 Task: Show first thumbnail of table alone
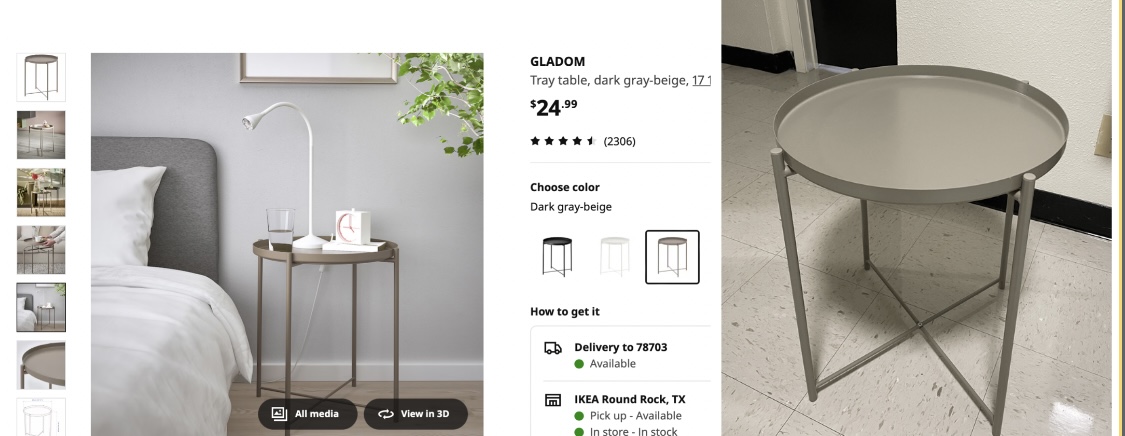[41, 77]
